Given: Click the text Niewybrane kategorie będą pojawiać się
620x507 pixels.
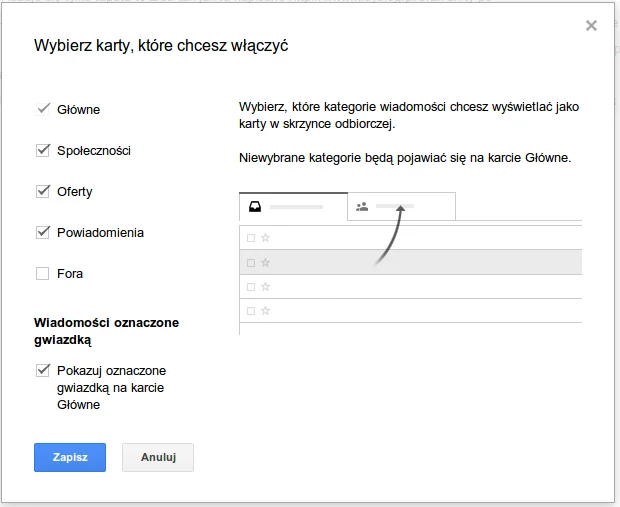Looking at the screenshot, I should click(352, 158).
